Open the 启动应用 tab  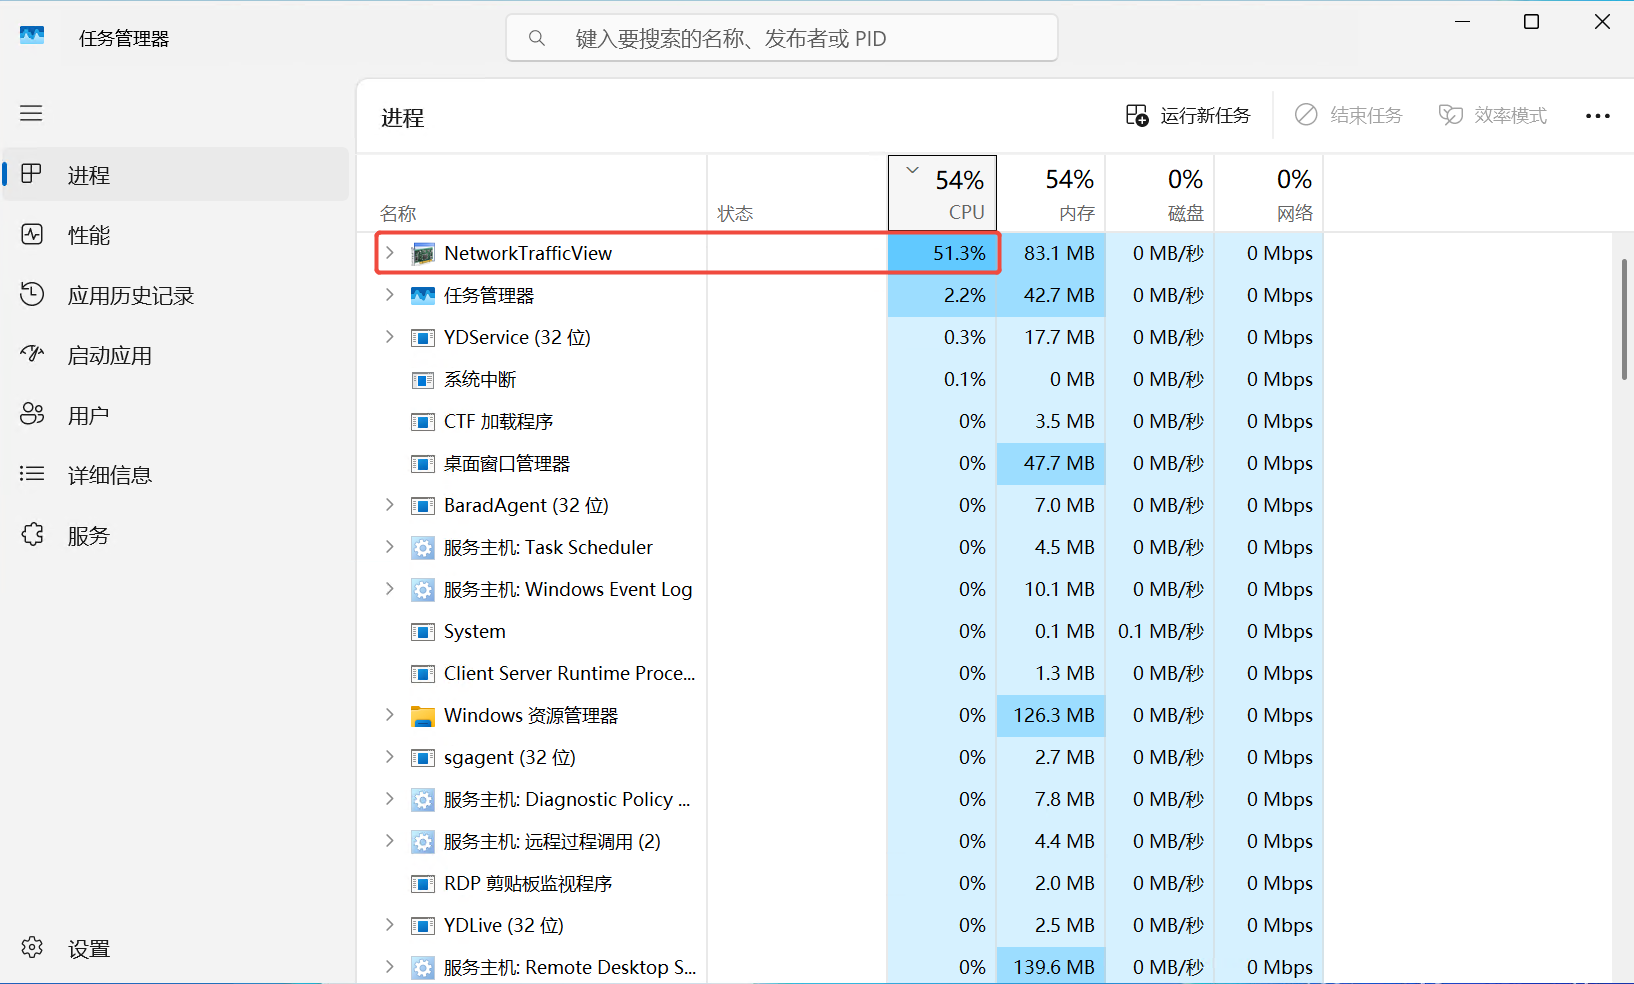[176, 355]
